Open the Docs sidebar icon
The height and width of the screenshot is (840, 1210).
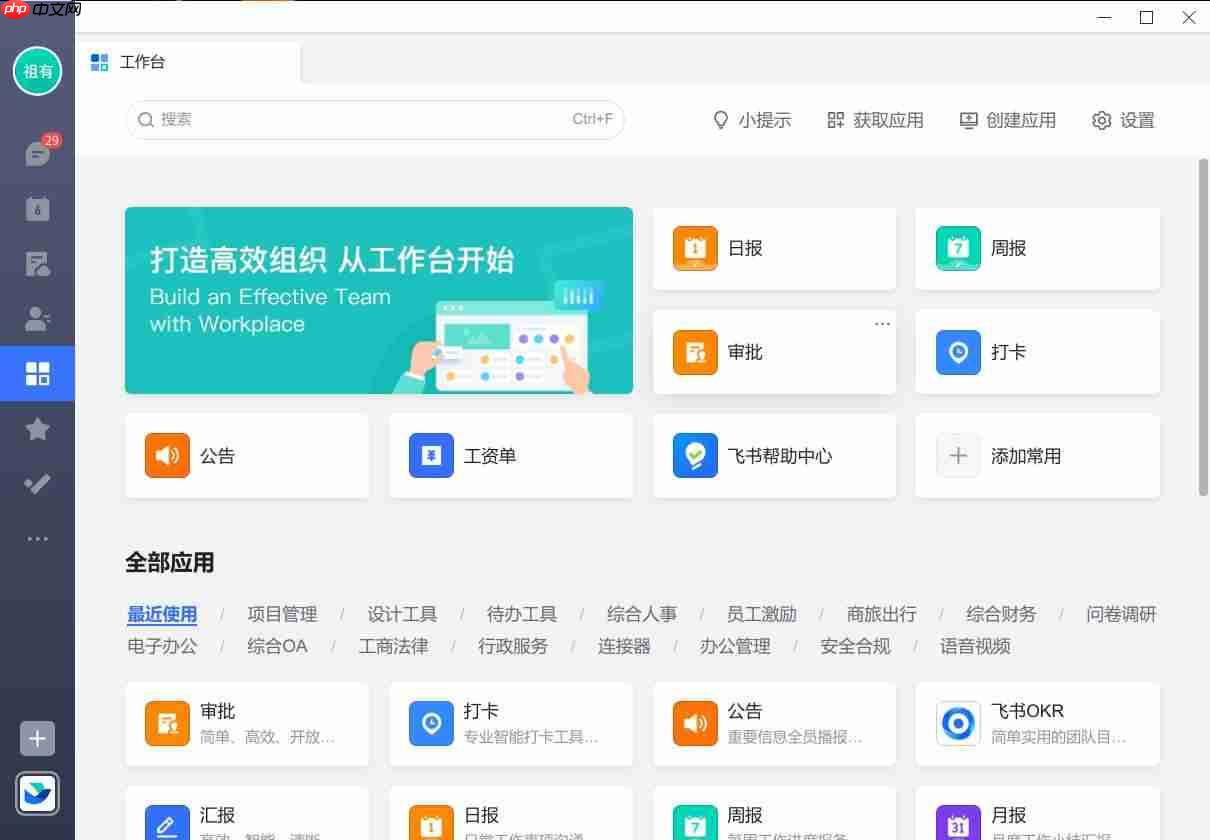pyautogui.click(x=37, y=263)
